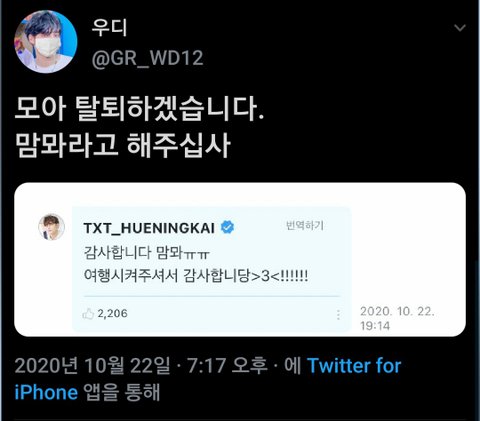Open the embedded screenshot image card
Screen dimensions: 480x421
coord(240,259)
